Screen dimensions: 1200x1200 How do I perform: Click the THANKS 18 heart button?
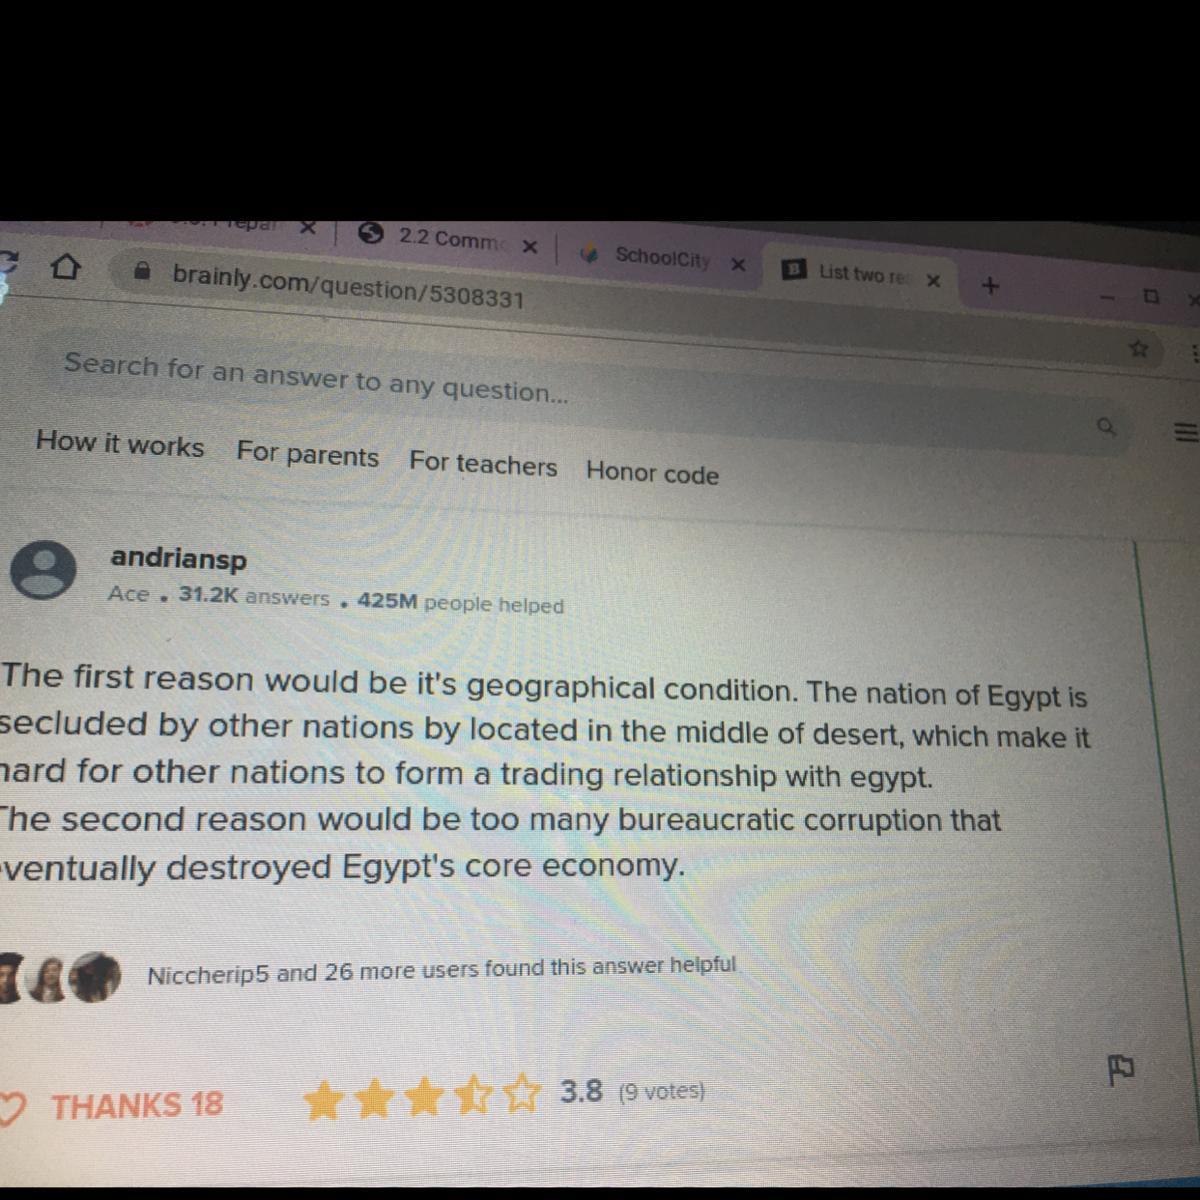[111, 1106]
